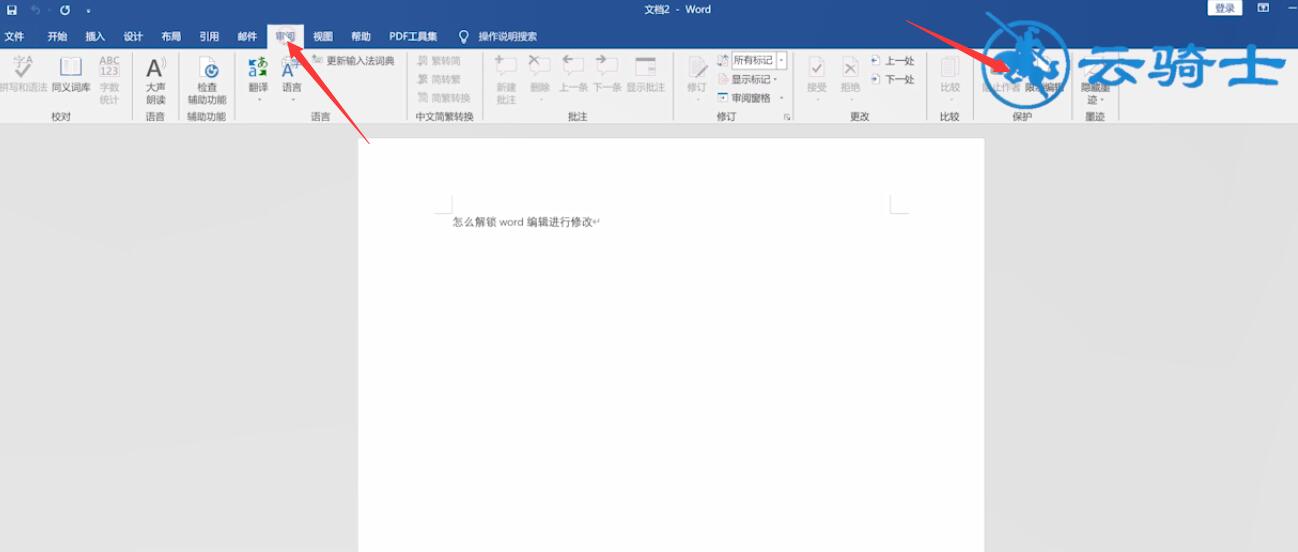Save the document using the floppy icon
Viewport: 1298px width, 552px height.
tap(12, 10)
